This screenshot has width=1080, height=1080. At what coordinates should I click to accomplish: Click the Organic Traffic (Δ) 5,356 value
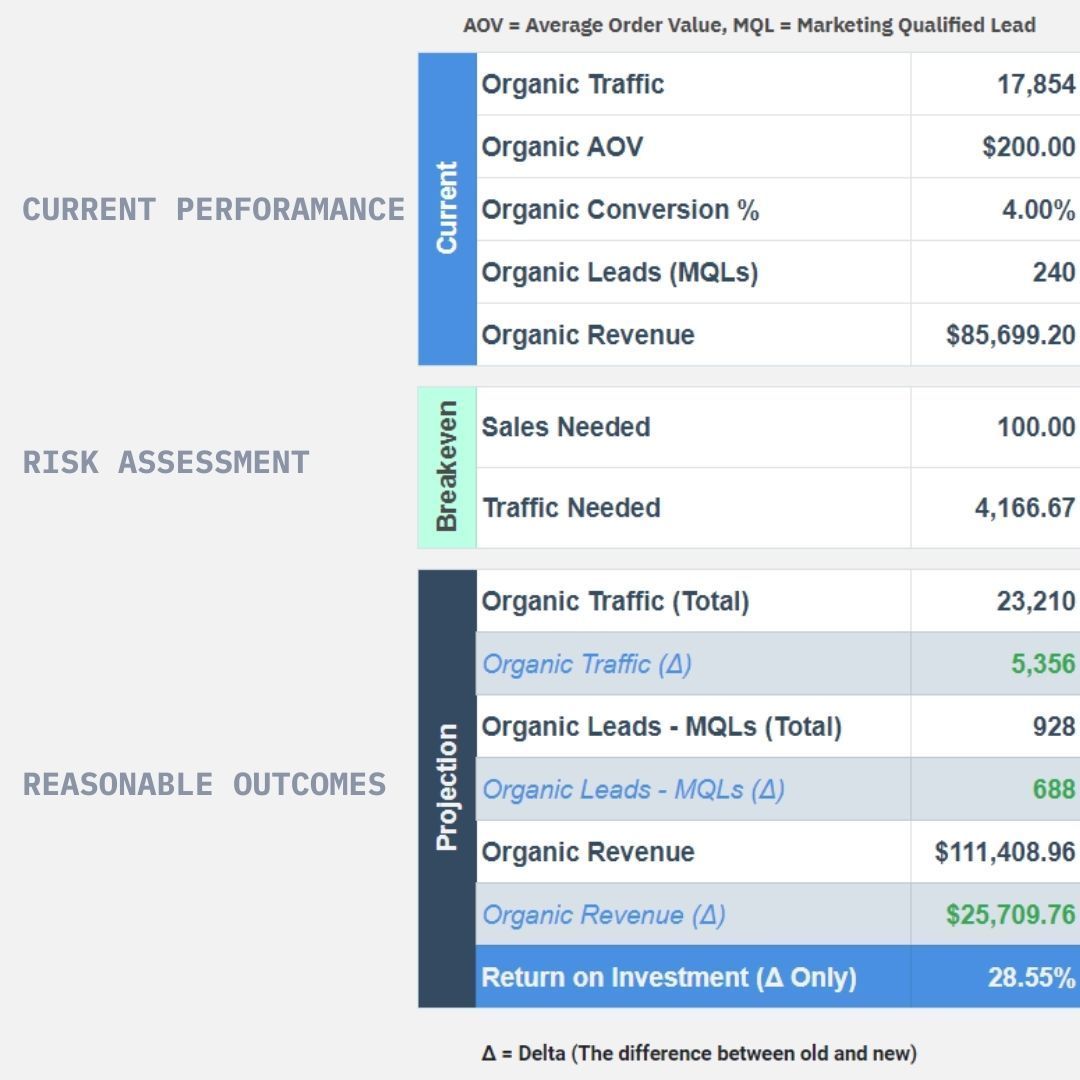point(1043,664)
